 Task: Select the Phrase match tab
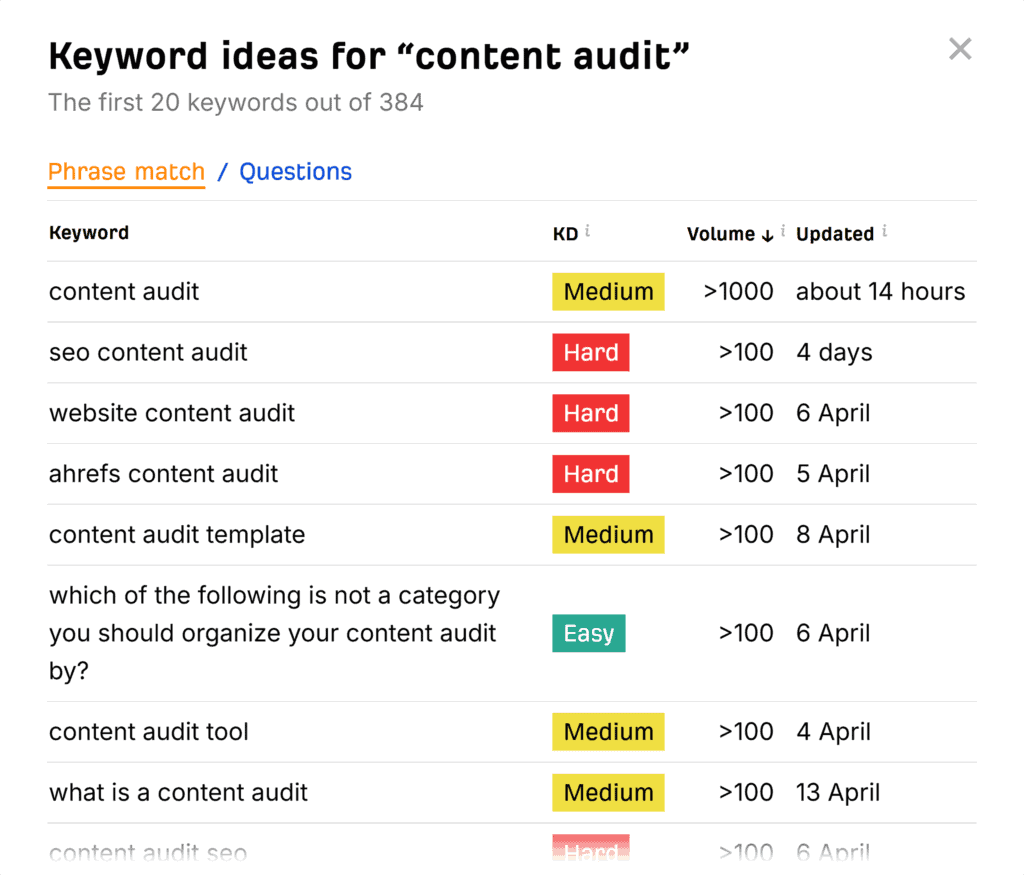126,172
